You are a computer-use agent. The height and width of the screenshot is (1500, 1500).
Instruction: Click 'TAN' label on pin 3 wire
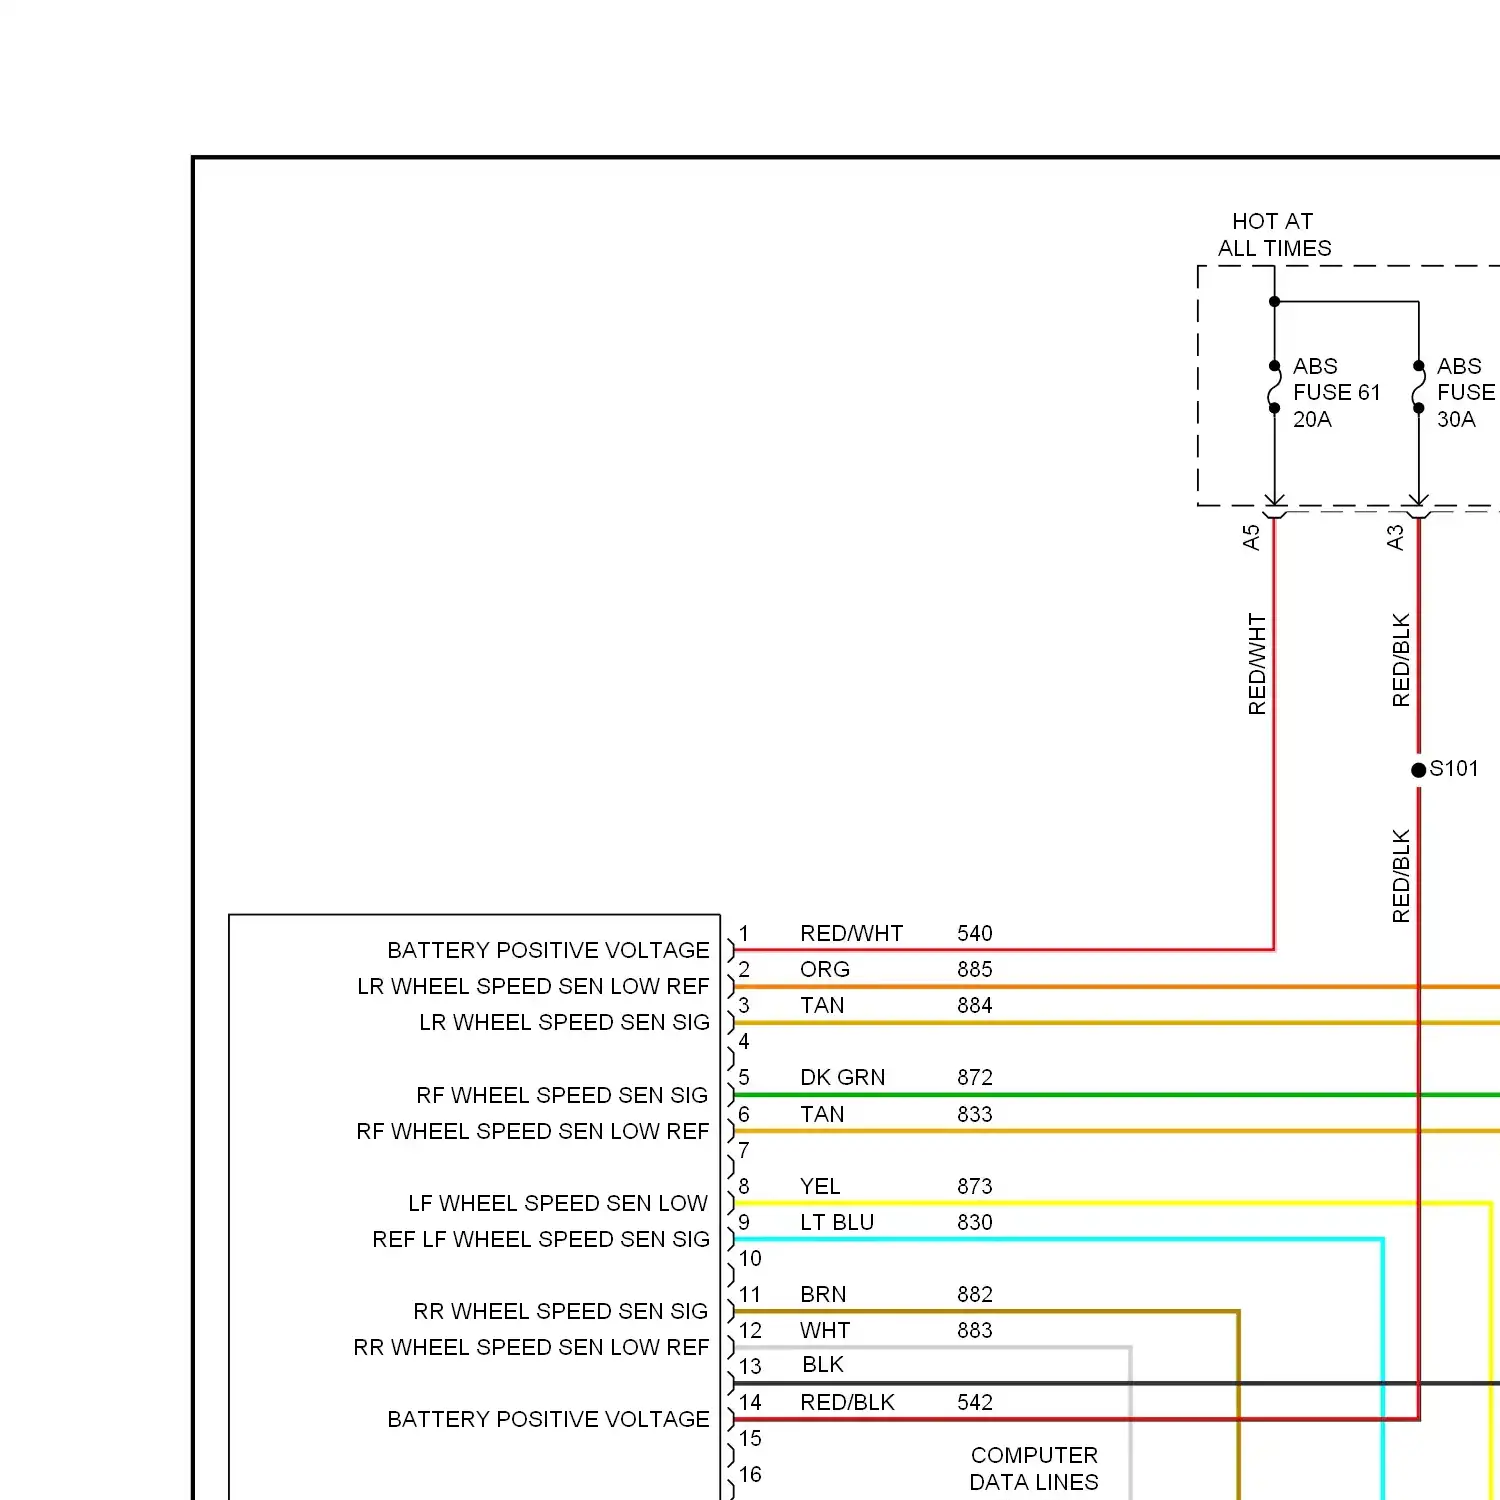point(822,1005)
